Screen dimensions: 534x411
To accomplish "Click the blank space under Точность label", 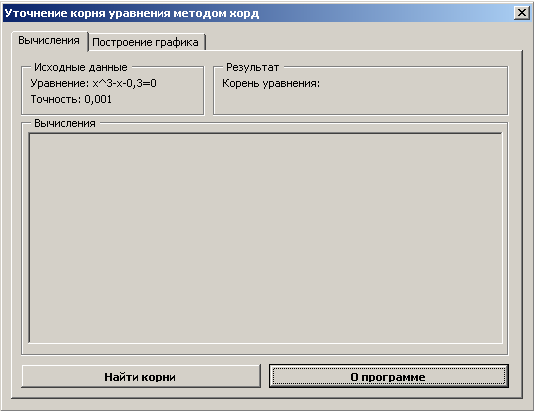I will click(112, 110).
